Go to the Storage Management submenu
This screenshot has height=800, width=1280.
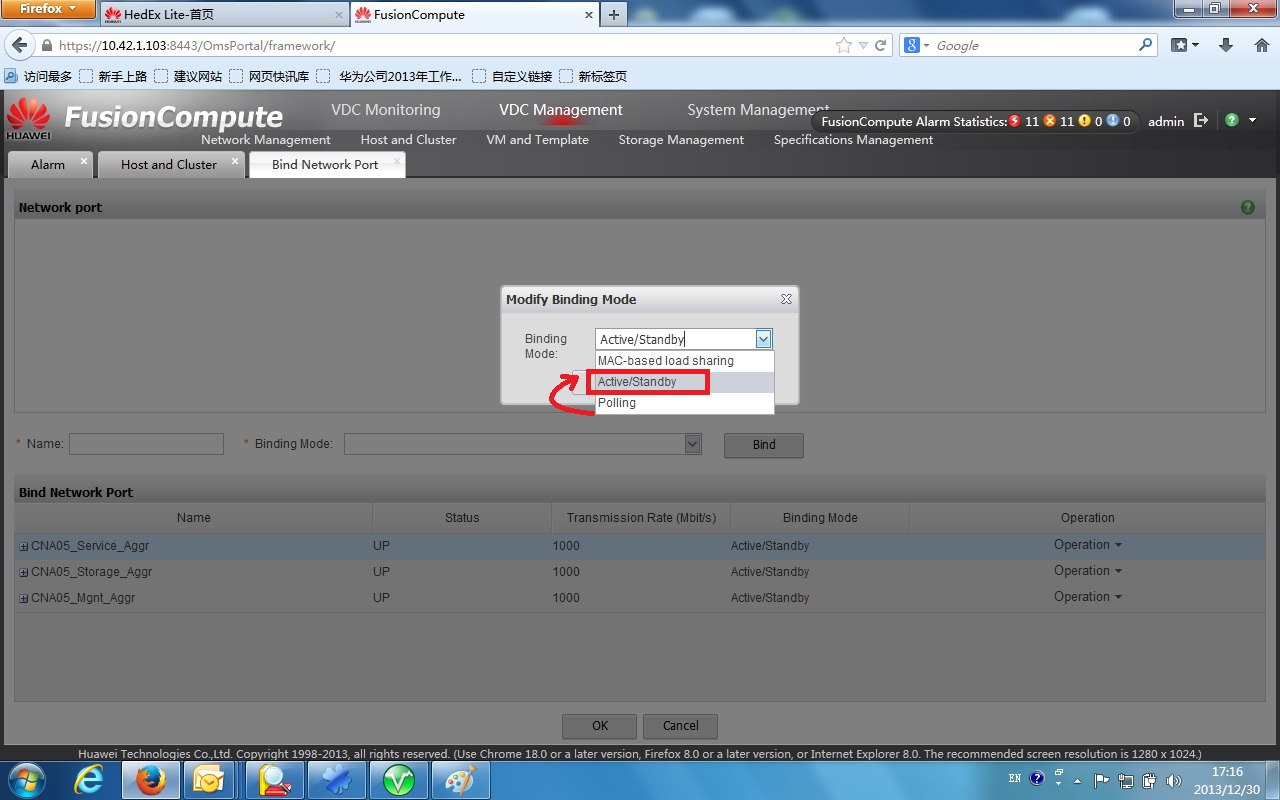pos(681,140)
